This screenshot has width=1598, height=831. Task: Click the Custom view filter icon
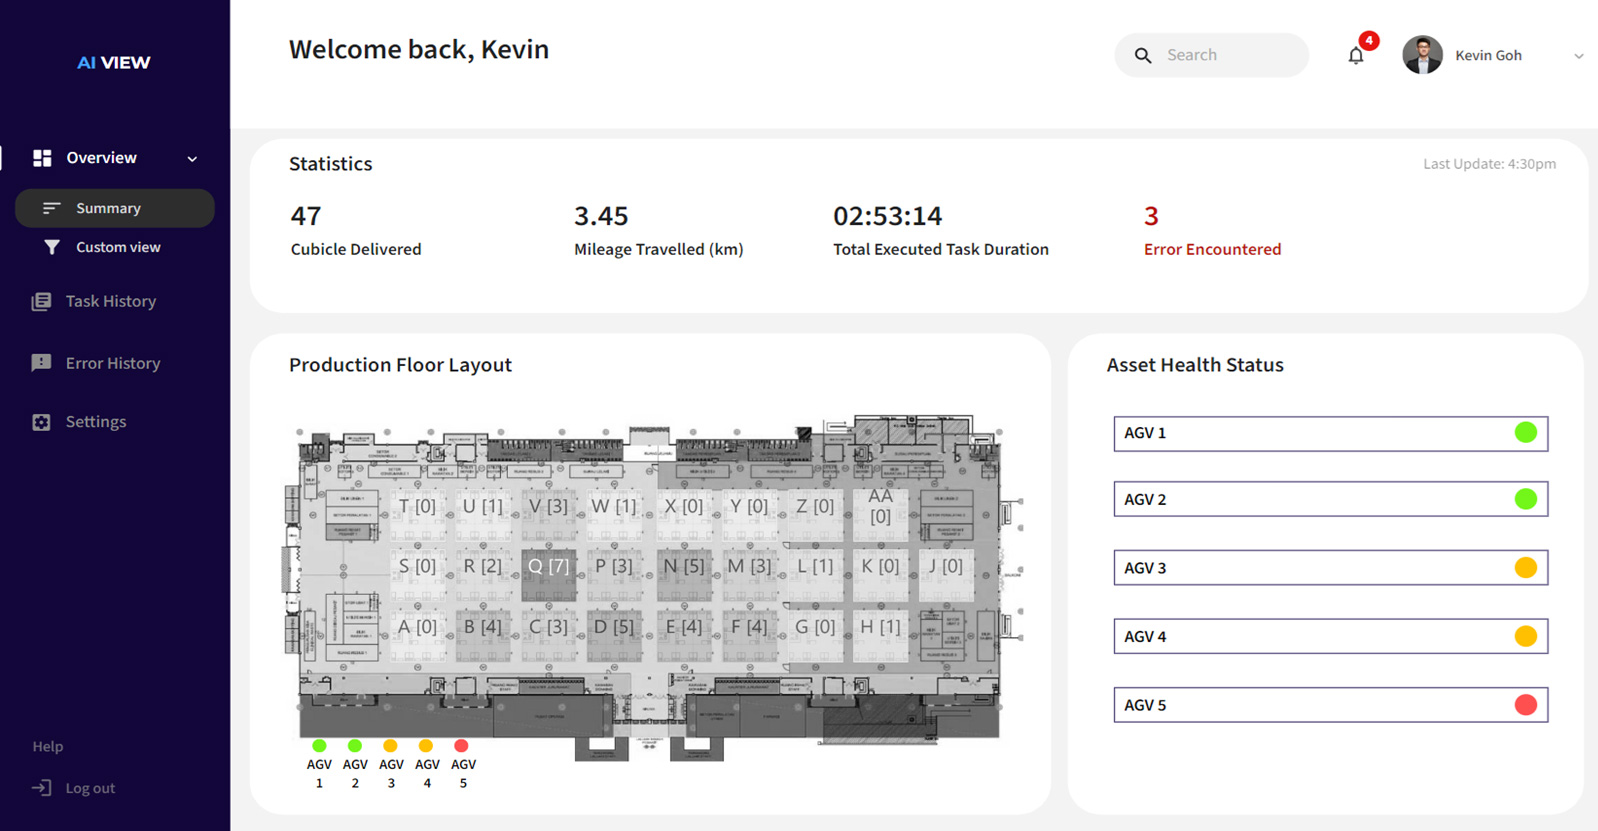coord(52,247)
